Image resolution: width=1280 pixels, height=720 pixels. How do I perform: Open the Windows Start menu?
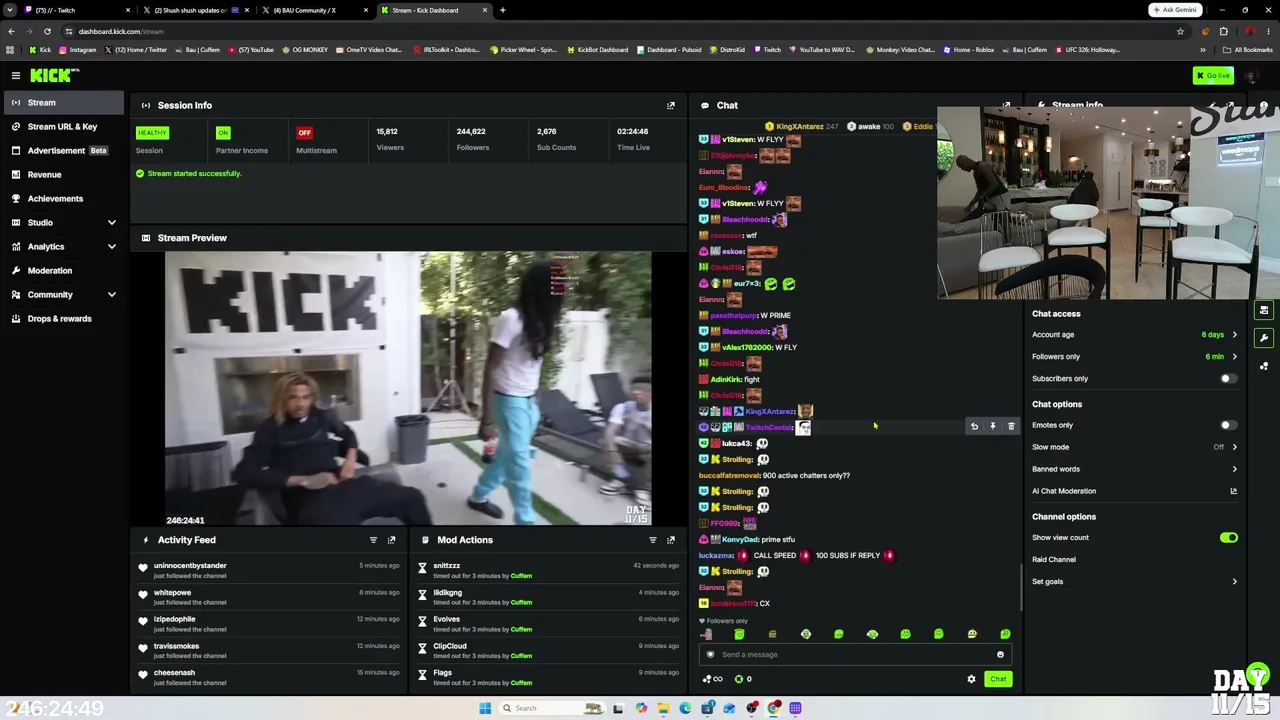485,708
